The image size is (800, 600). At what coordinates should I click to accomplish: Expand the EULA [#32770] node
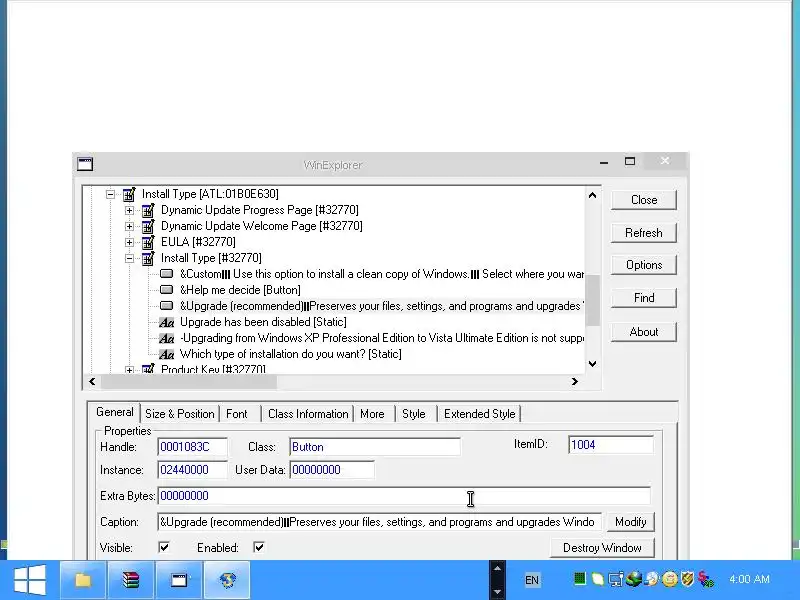tap(129, 242)
